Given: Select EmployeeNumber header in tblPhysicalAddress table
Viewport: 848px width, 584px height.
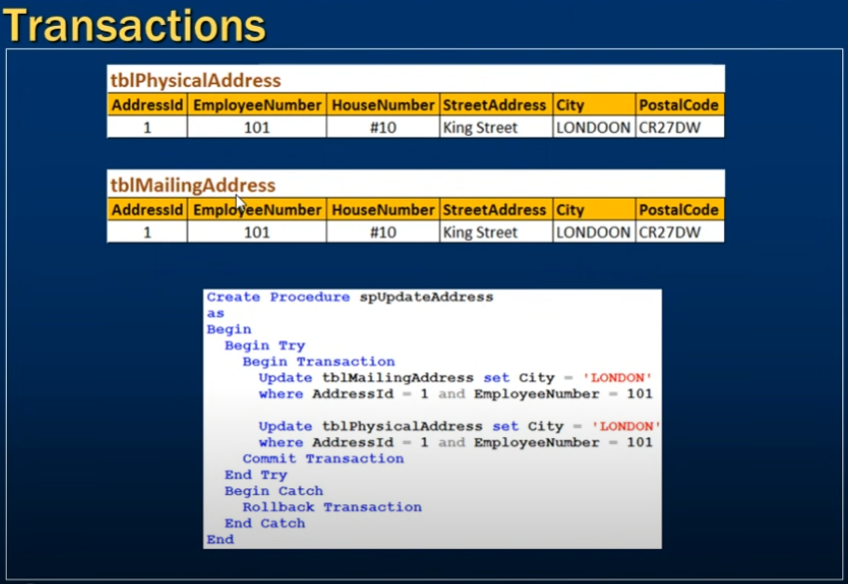Looking at the screenshot, I should [x=257, y=105].
